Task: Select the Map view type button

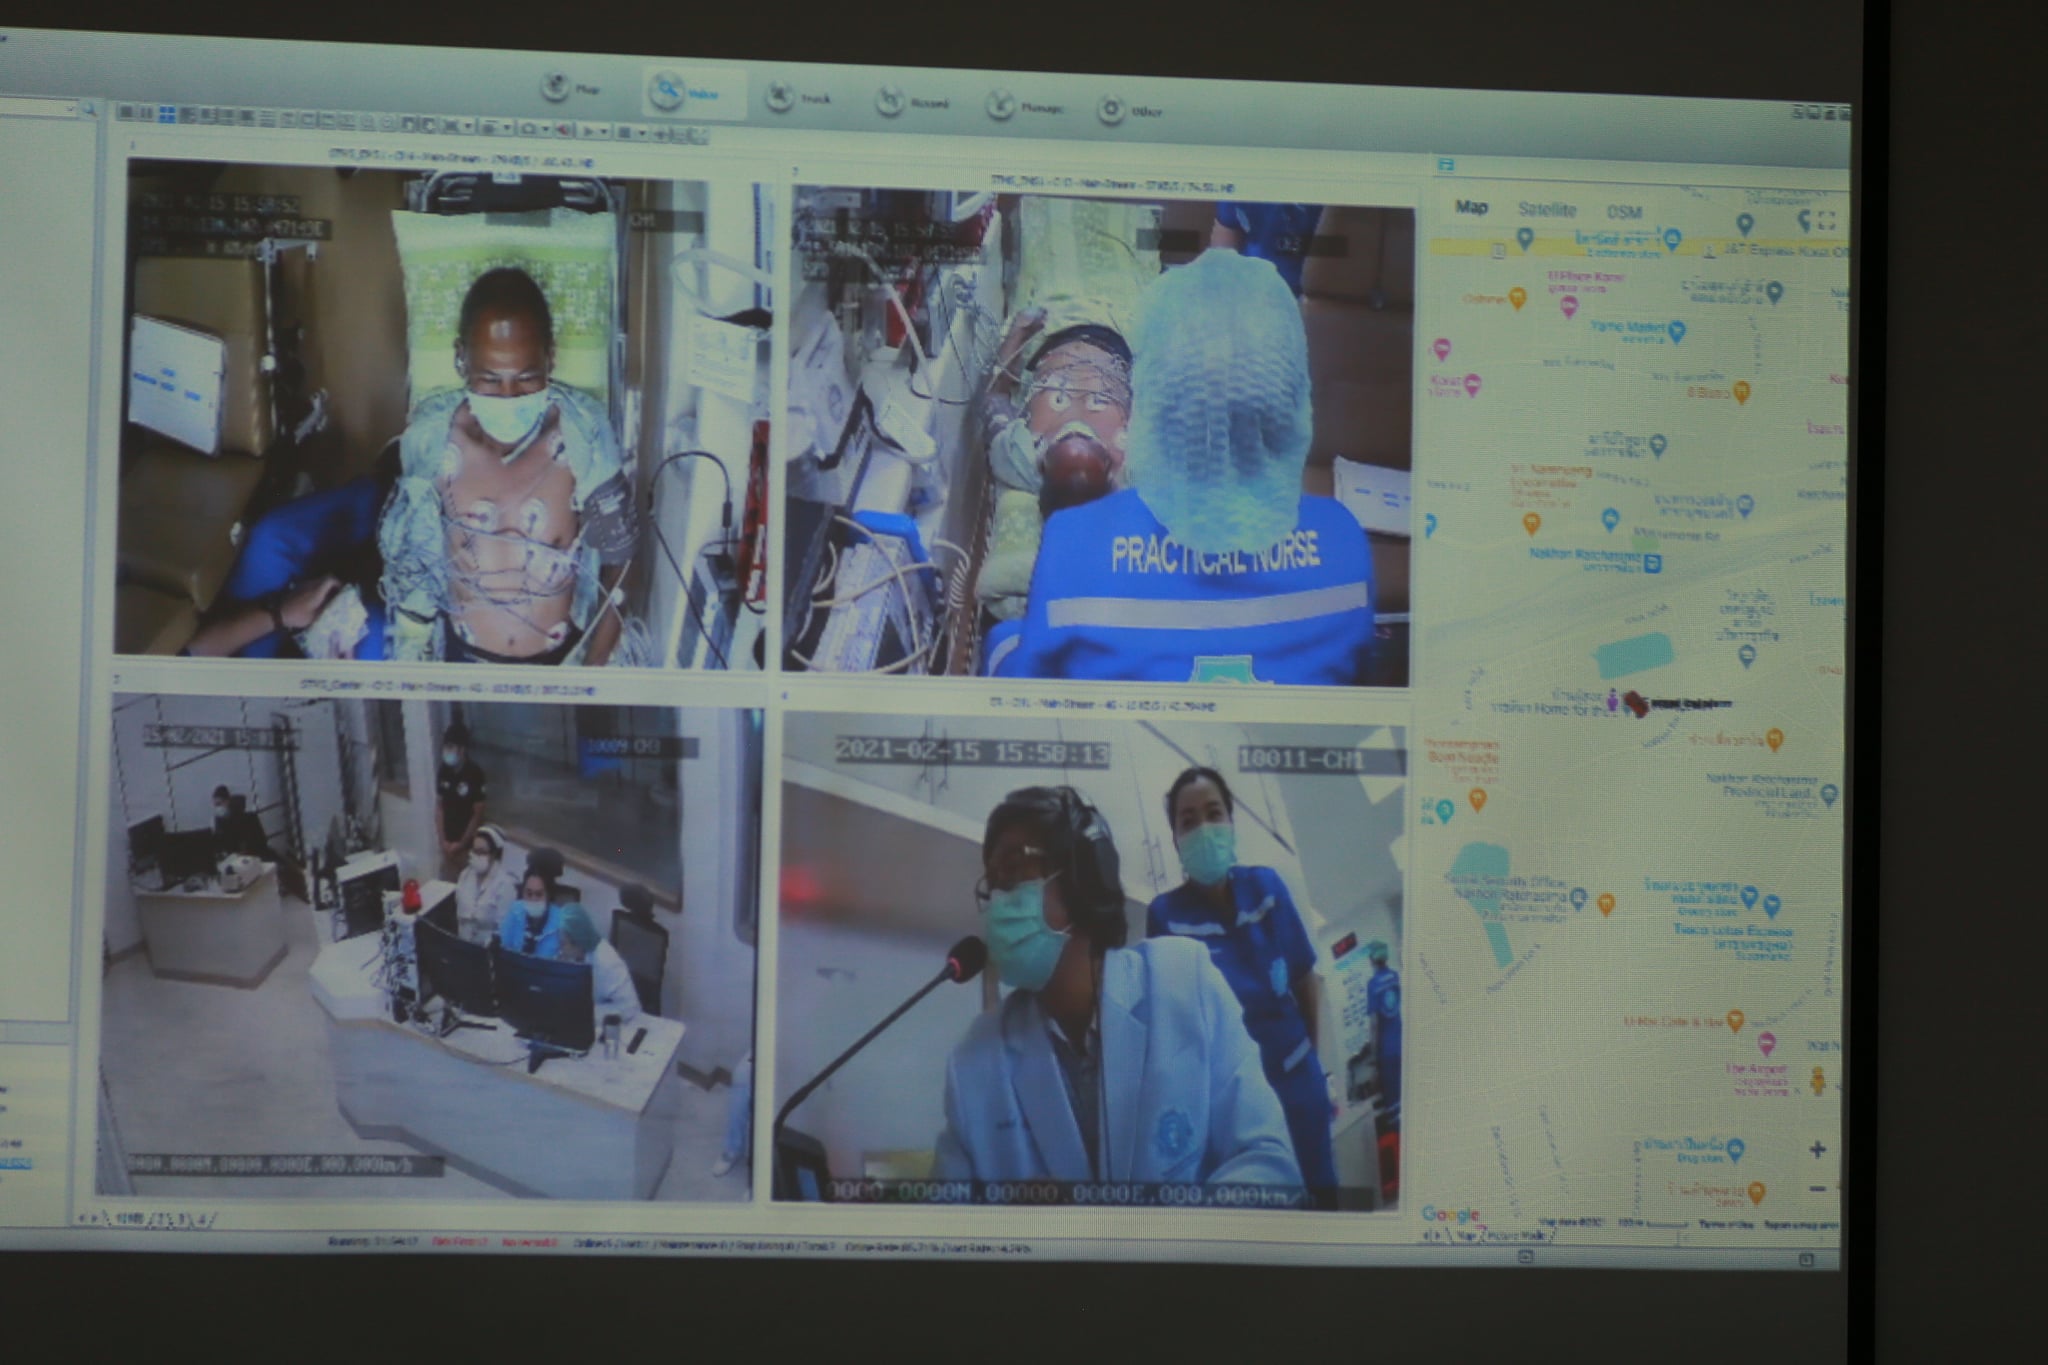Action: [1471, 208]
